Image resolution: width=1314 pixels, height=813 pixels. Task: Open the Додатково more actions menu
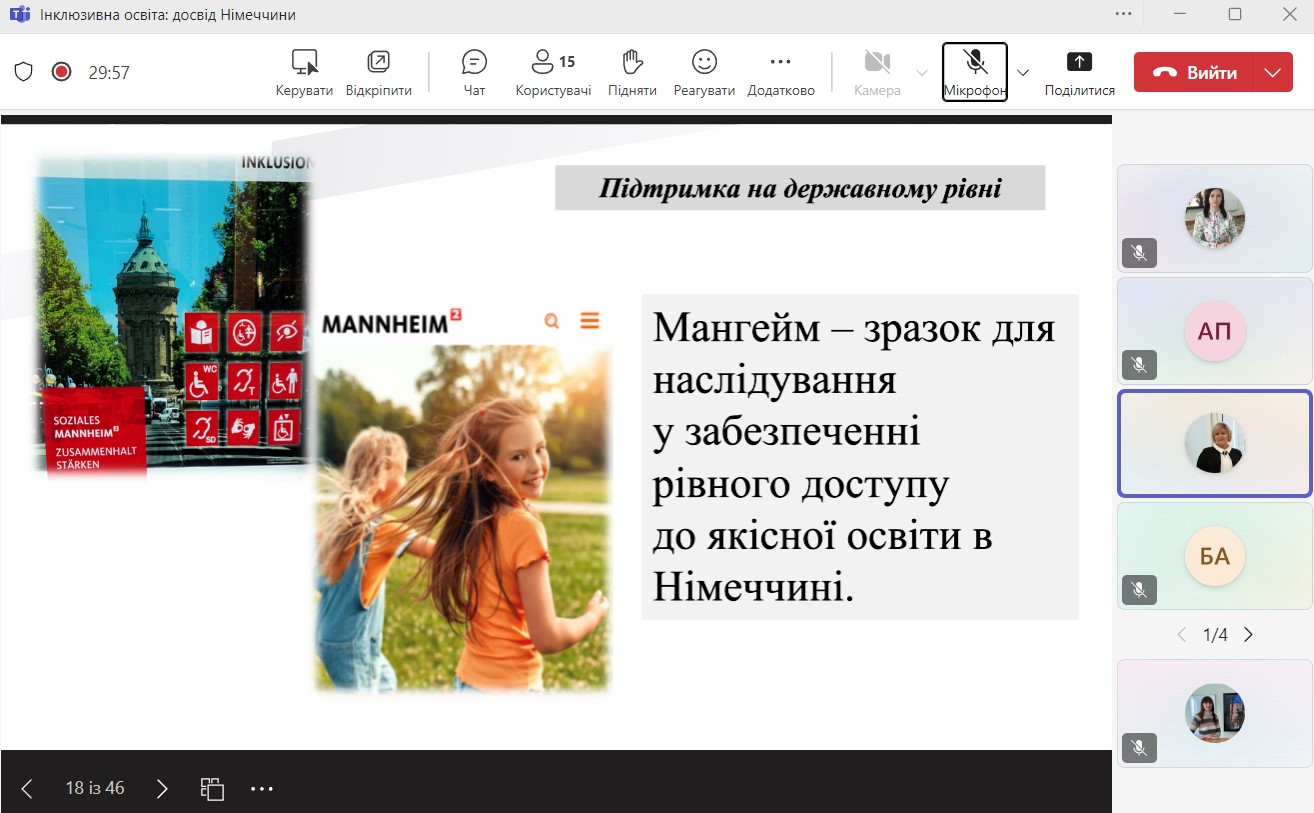point(781,72)
